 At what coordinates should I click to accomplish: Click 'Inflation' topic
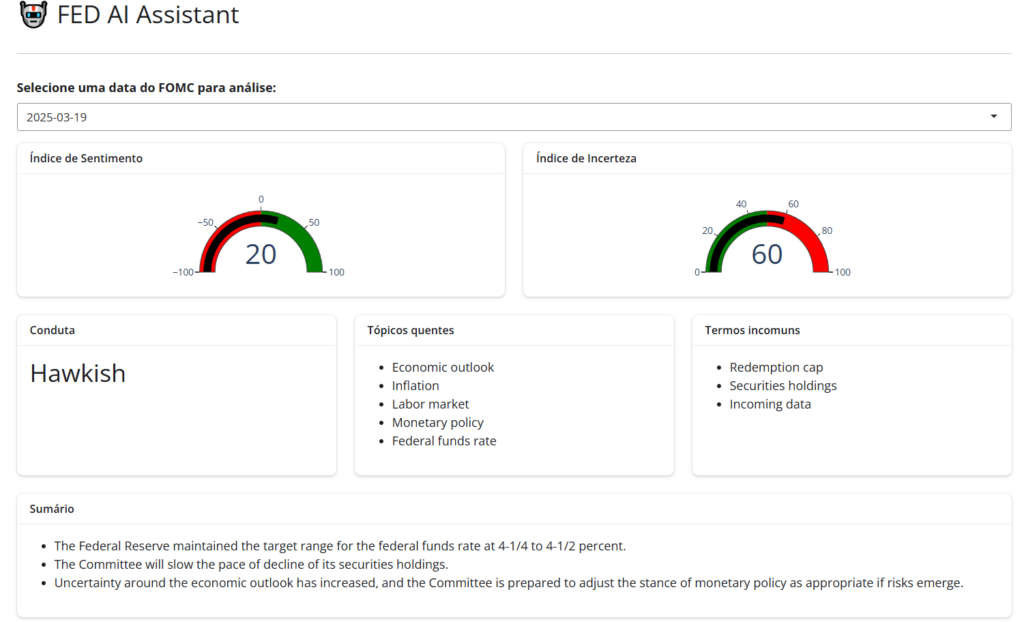pyautogui.click(x=415, y=385)
